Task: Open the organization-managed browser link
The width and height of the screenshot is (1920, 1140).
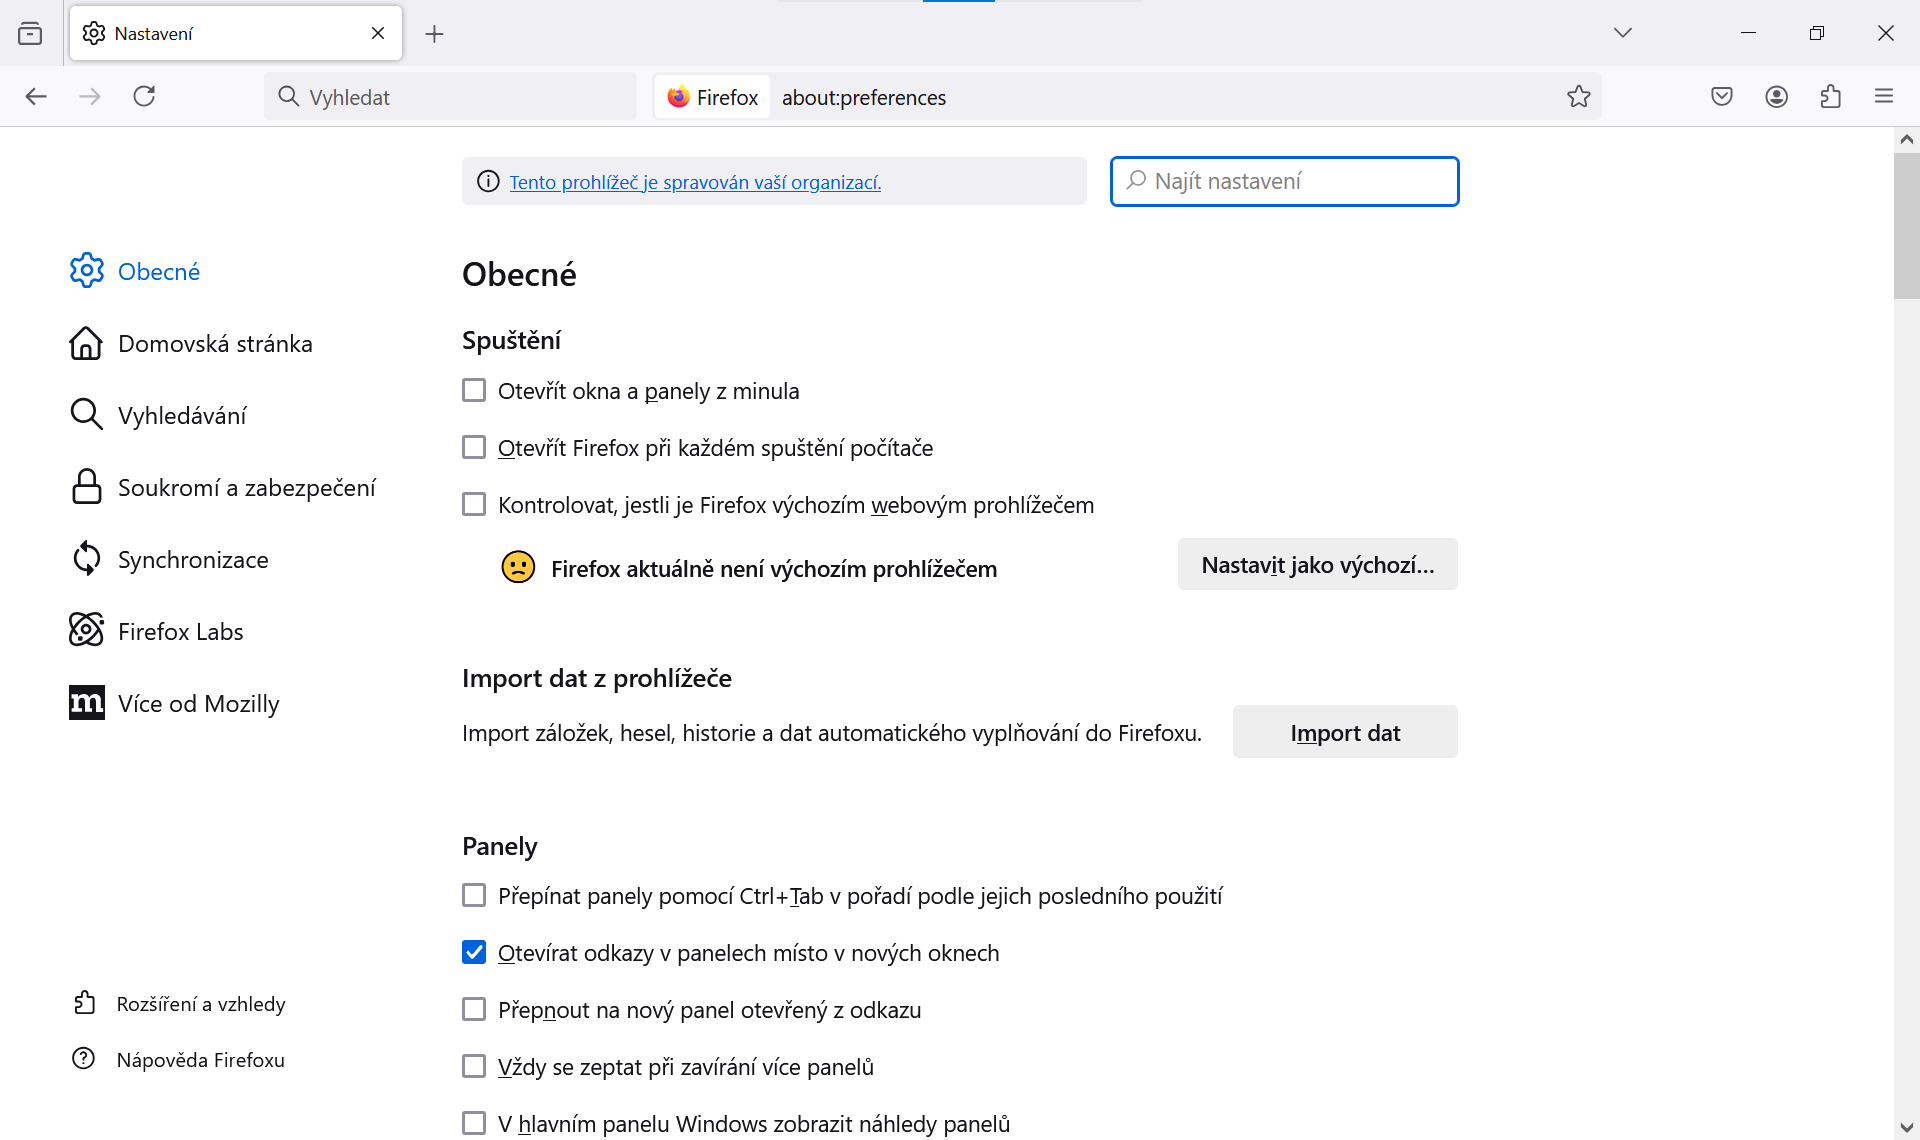Action: pos(695,182)
